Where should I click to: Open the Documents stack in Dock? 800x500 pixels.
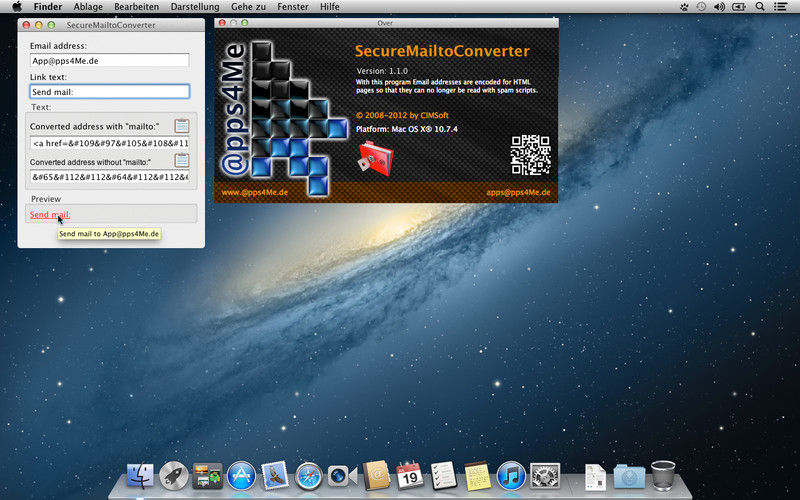point(595,477)
